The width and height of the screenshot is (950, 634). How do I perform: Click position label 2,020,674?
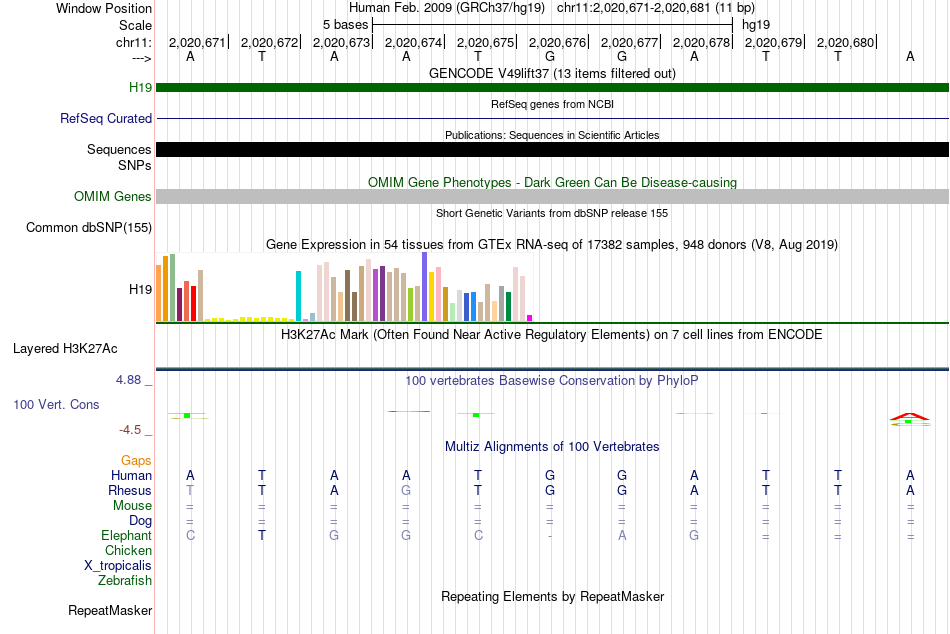tap(413, 42)
